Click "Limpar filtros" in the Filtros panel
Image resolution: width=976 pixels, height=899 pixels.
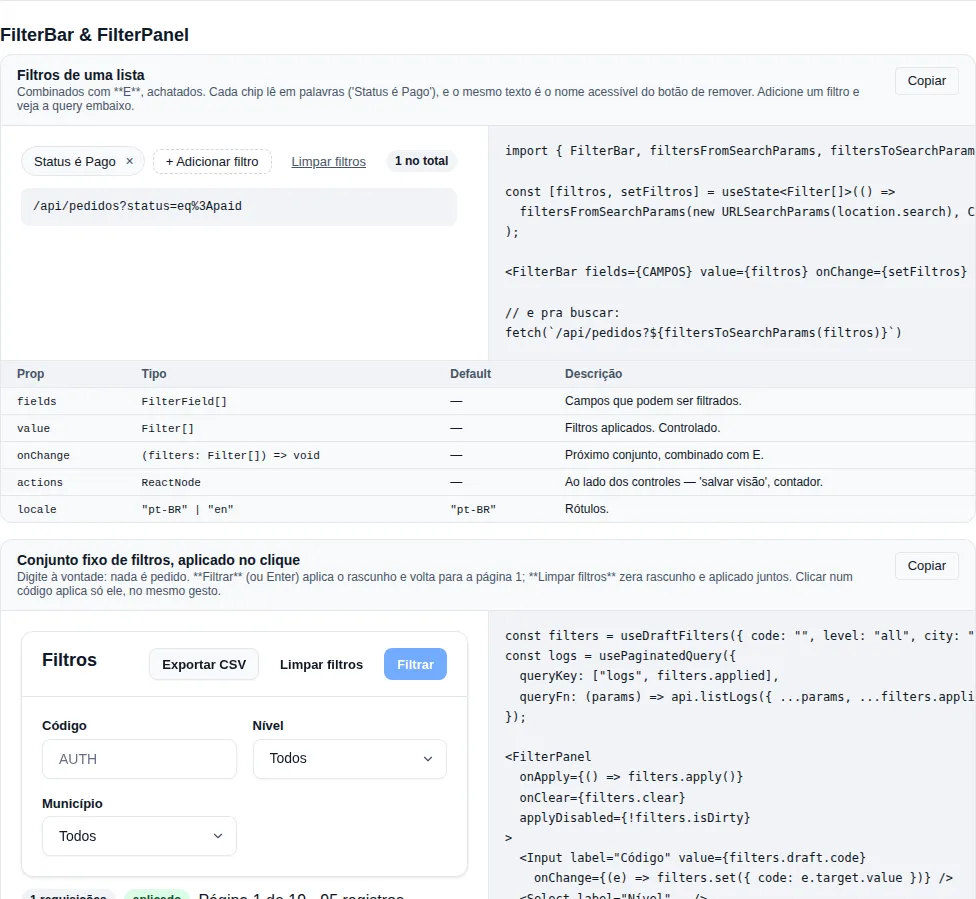pos(321,664)
